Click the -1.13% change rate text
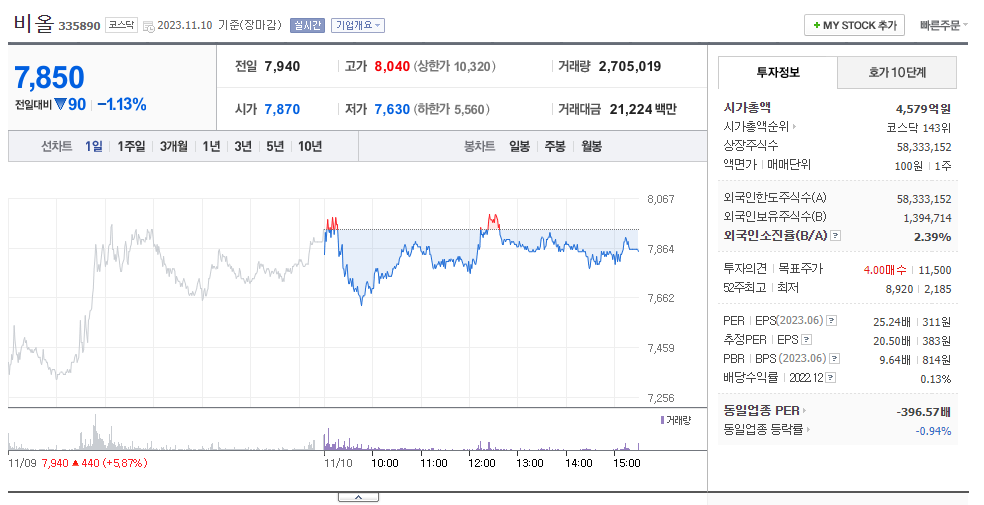 122,104
